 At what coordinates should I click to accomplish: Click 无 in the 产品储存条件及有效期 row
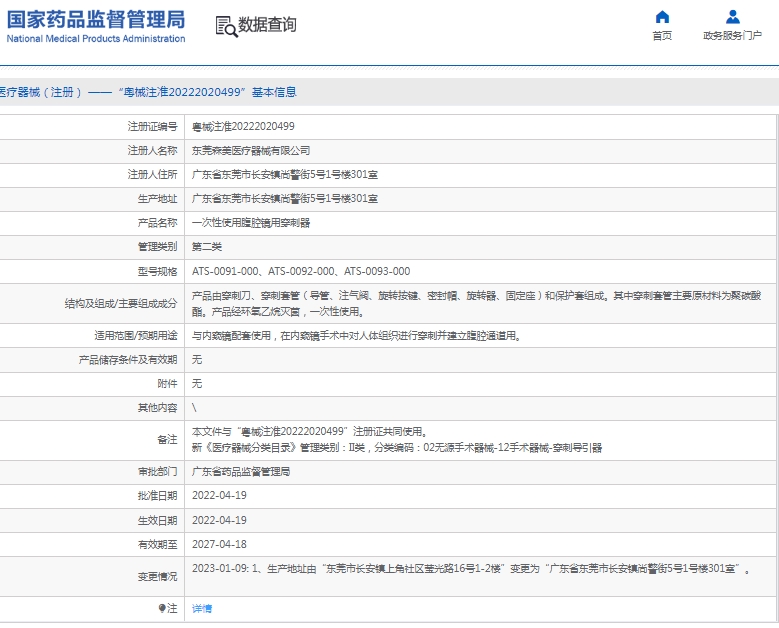197,359
